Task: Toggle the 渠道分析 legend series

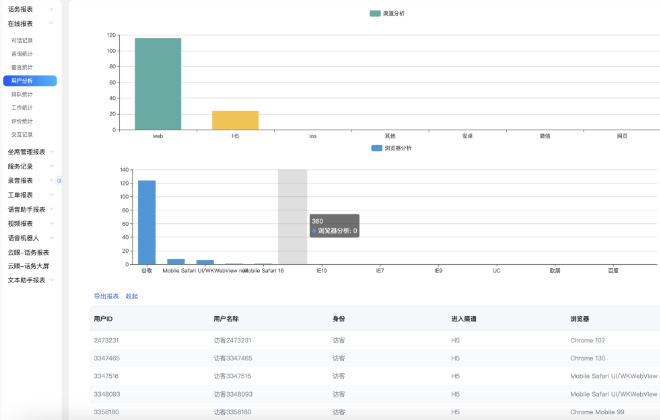Action: [386, 13]
